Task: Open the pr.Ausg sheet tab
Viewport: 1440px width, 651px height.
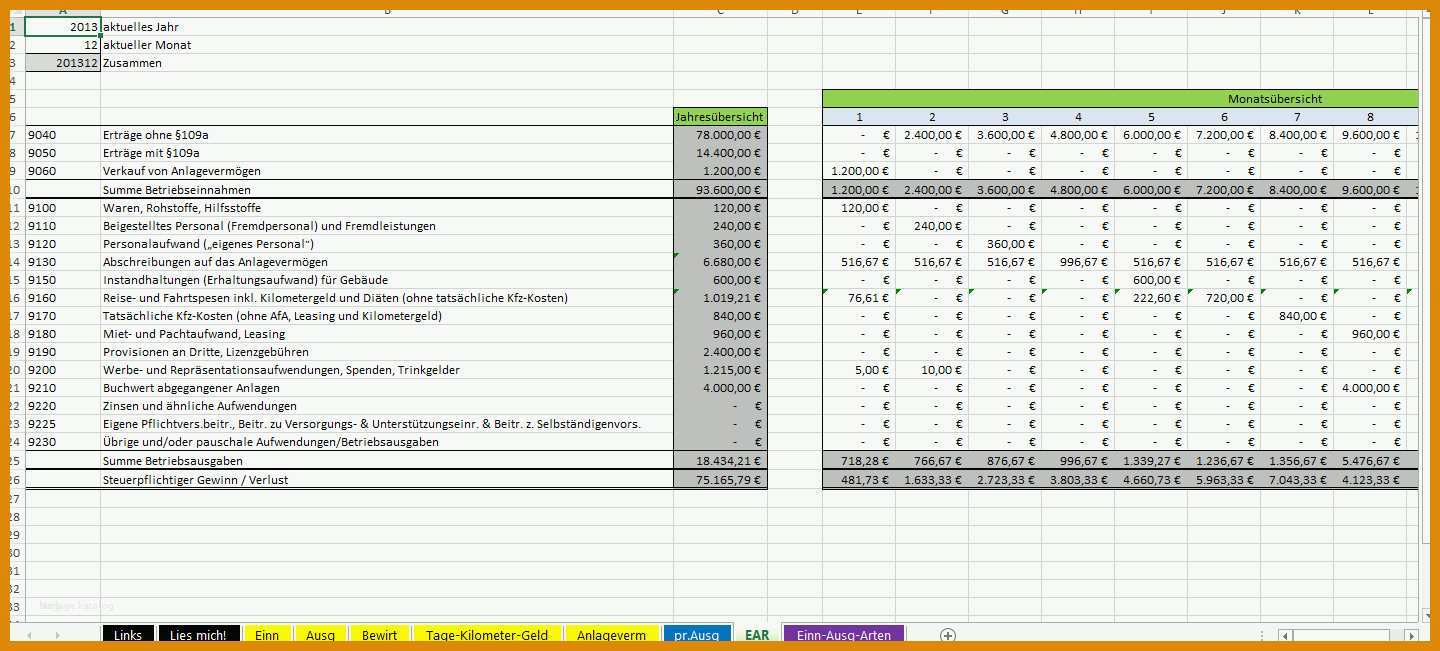Action: tap(696, 635)
